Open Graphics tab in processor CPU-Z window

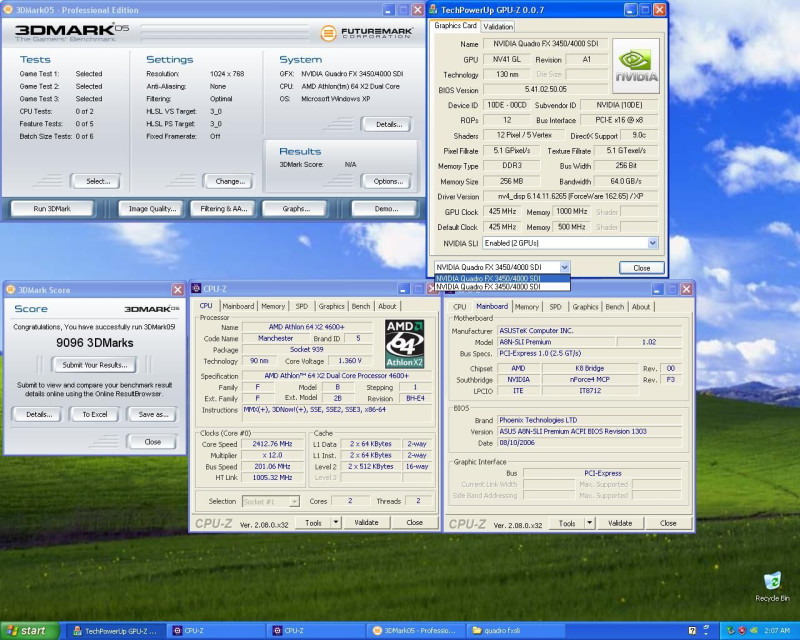click(332, 306)
